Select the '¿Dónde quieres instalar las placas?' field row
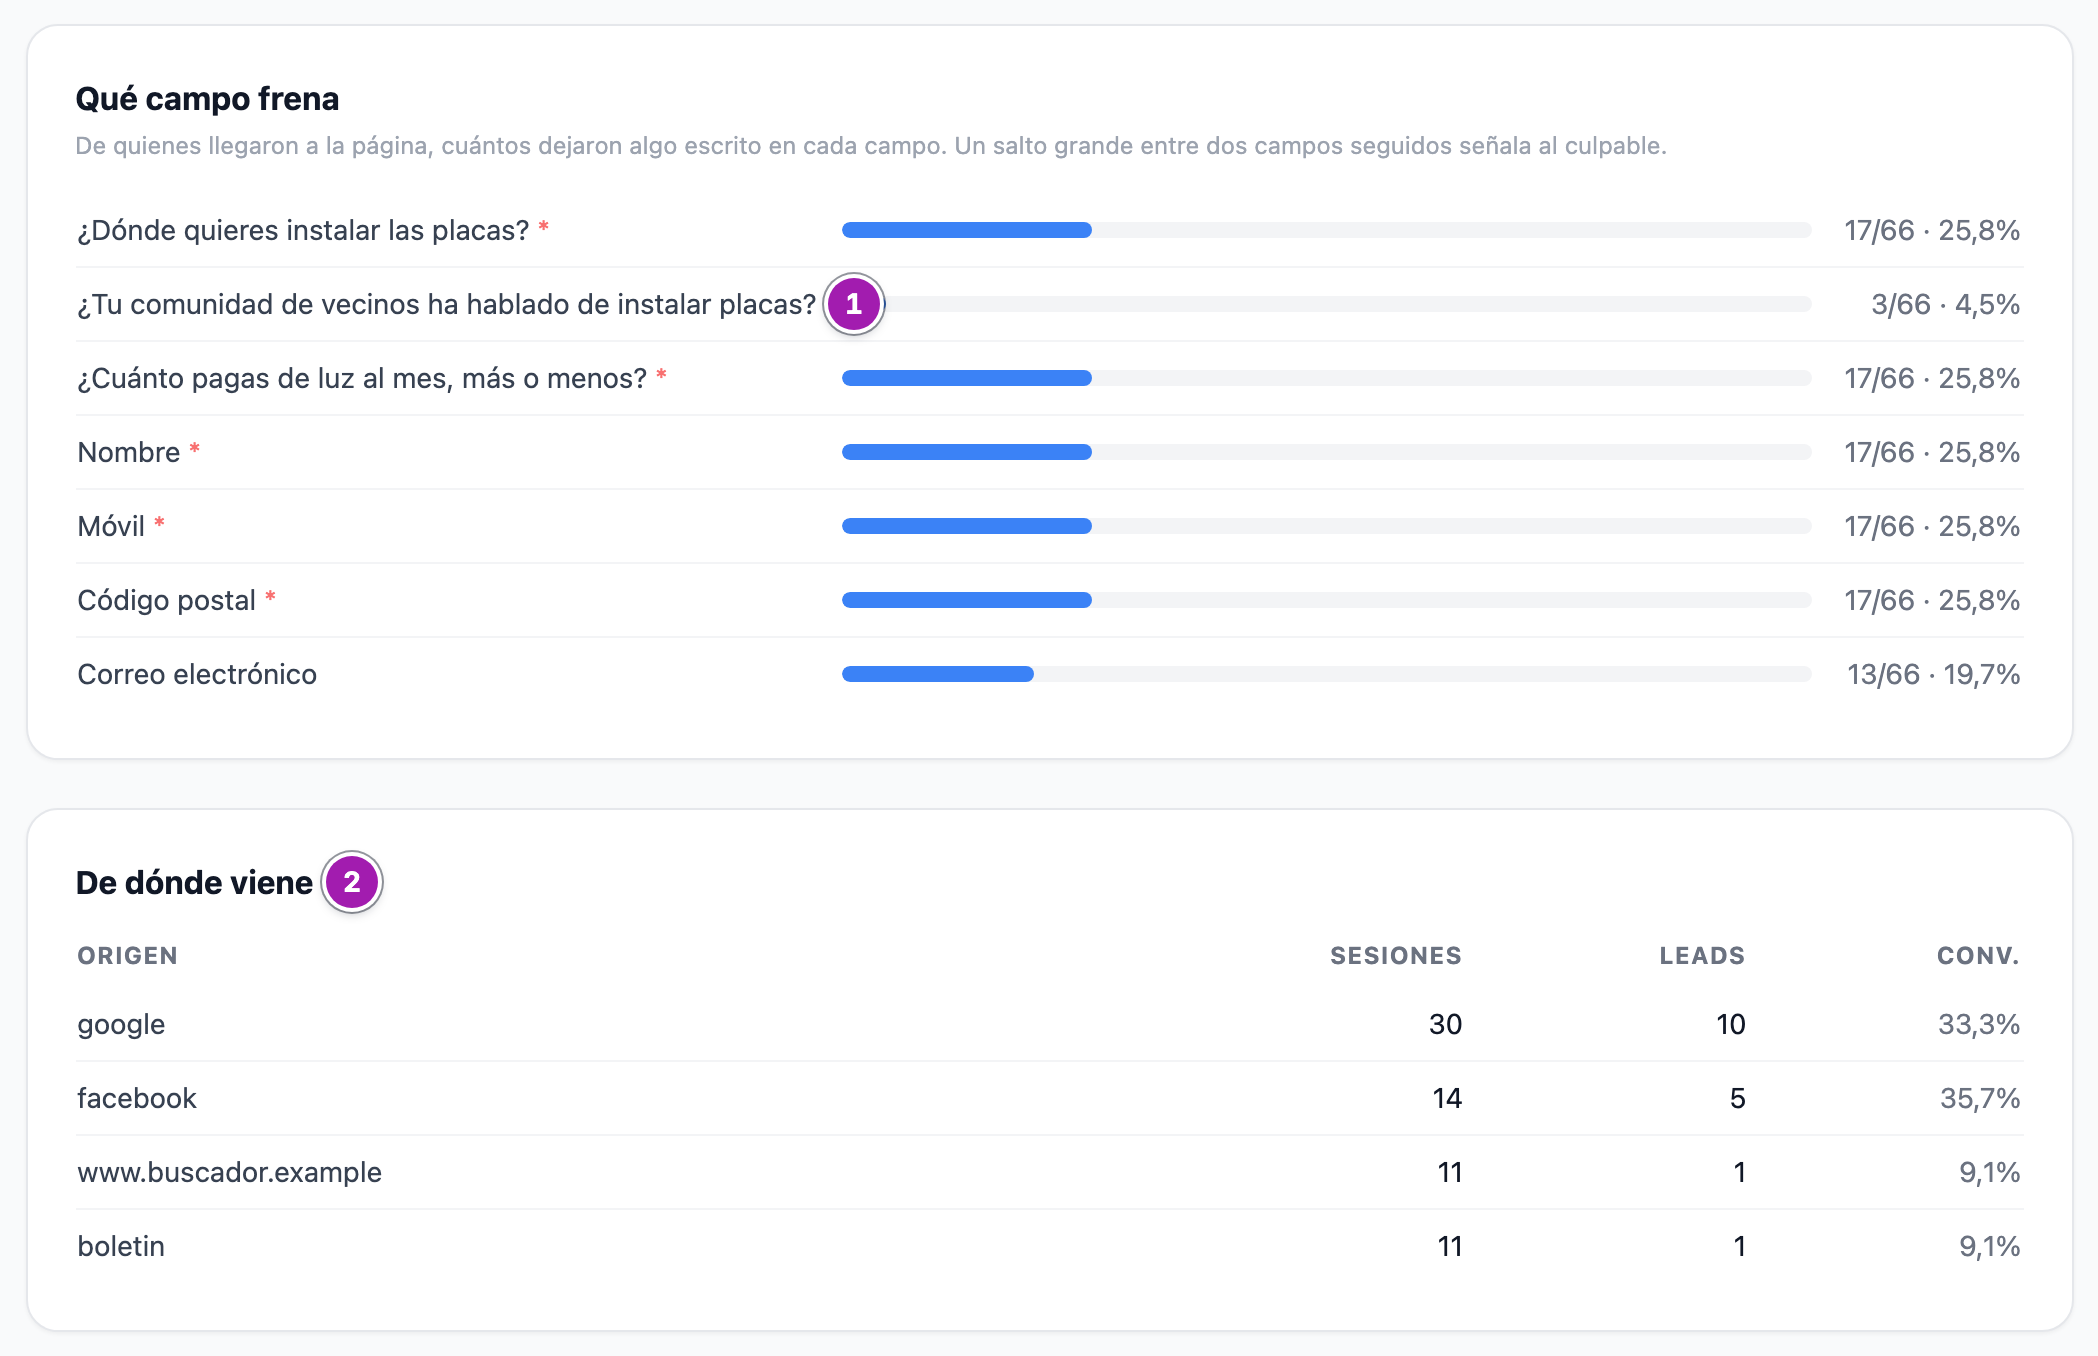 point(1049,230)
